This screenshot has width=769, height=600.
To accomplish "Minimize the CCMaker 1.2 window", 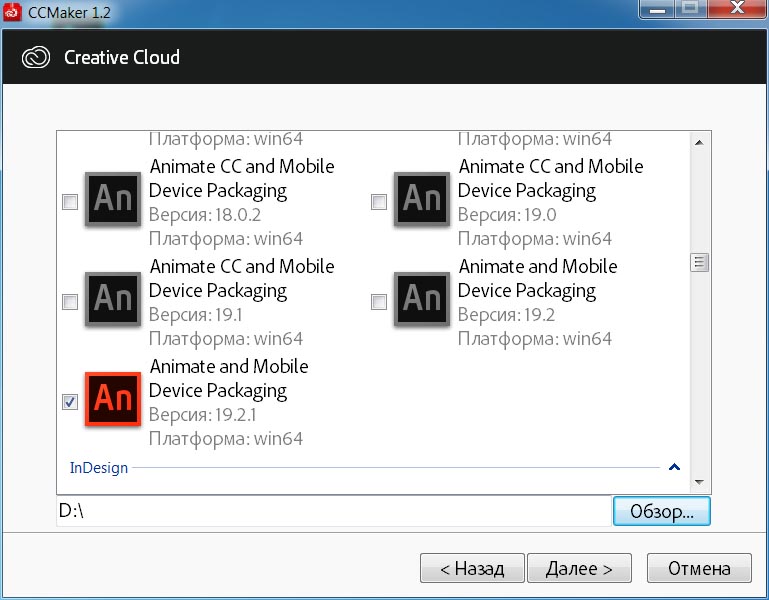I will point(658,9).
